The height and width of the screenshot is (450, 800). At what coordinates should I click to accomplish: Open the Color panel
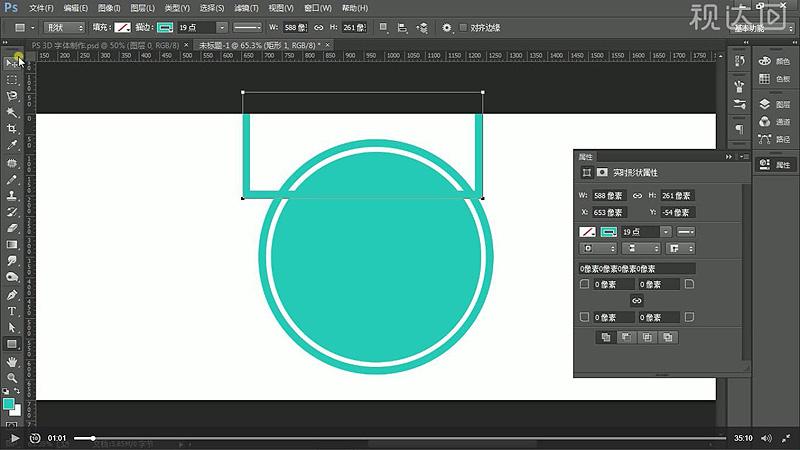pyautogui.click(x=774, y=61)
